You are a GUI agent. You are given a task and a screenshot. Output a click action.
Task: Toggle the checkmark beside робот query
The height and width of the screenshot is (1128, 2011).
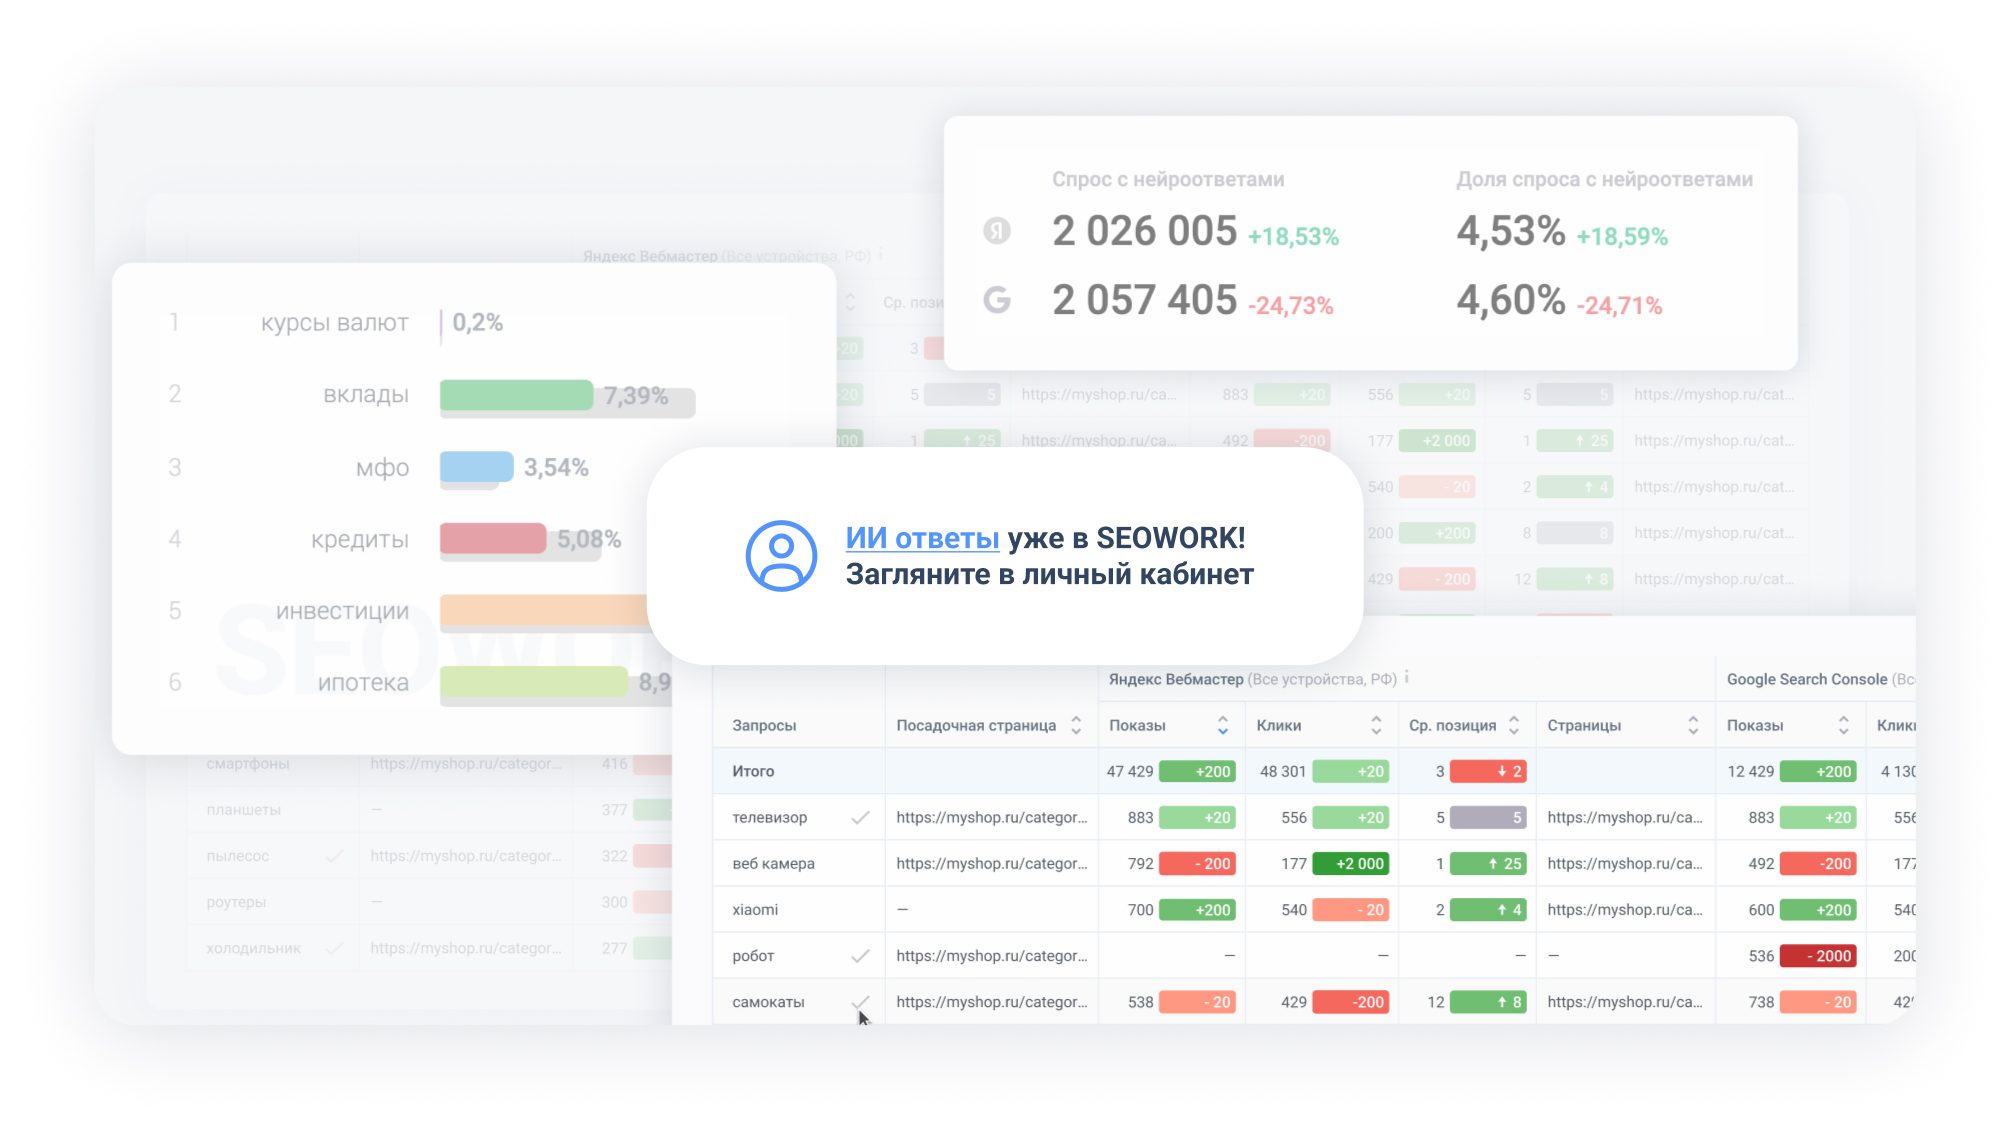[x=859, y=955]
